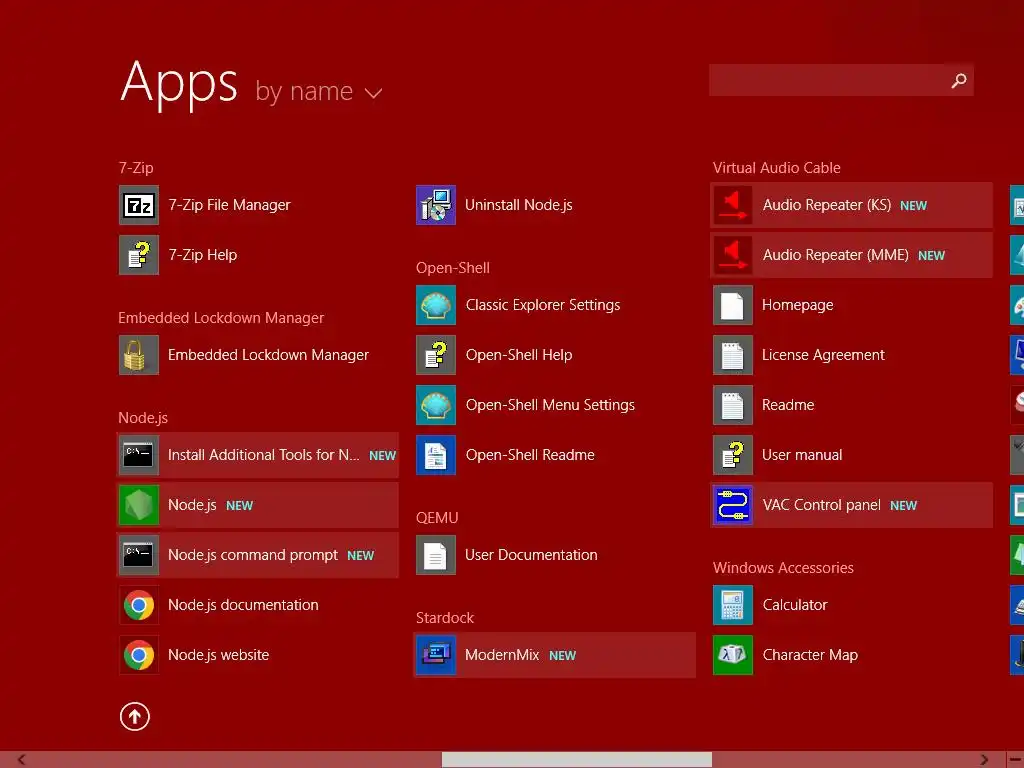Open the Open-Shell Readme document icon

[x=436, y=455]
